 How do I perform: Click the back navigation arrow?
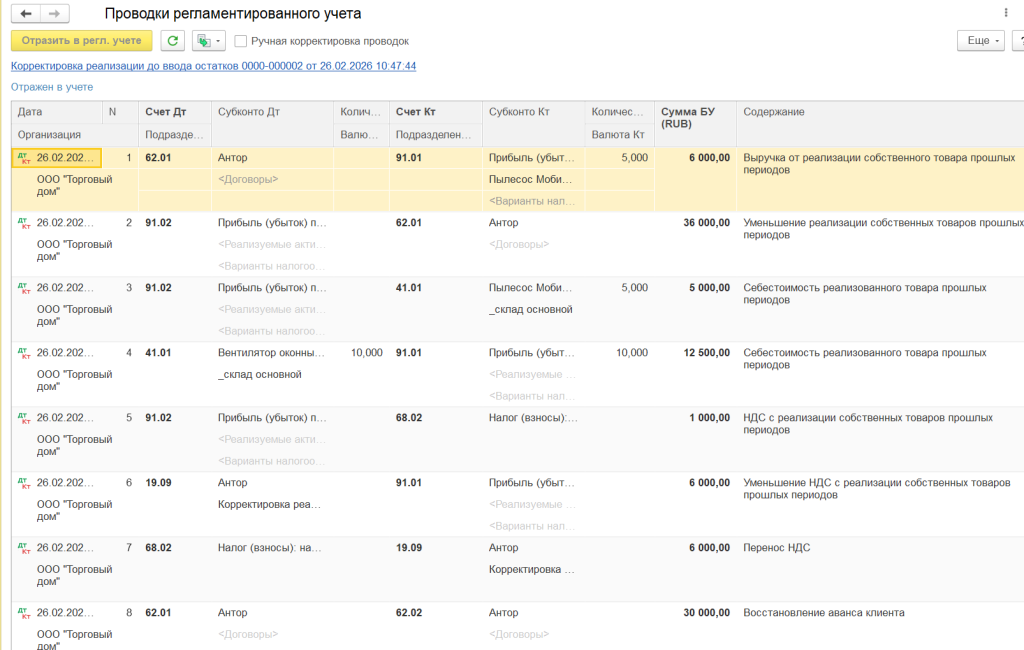[26, 14]
